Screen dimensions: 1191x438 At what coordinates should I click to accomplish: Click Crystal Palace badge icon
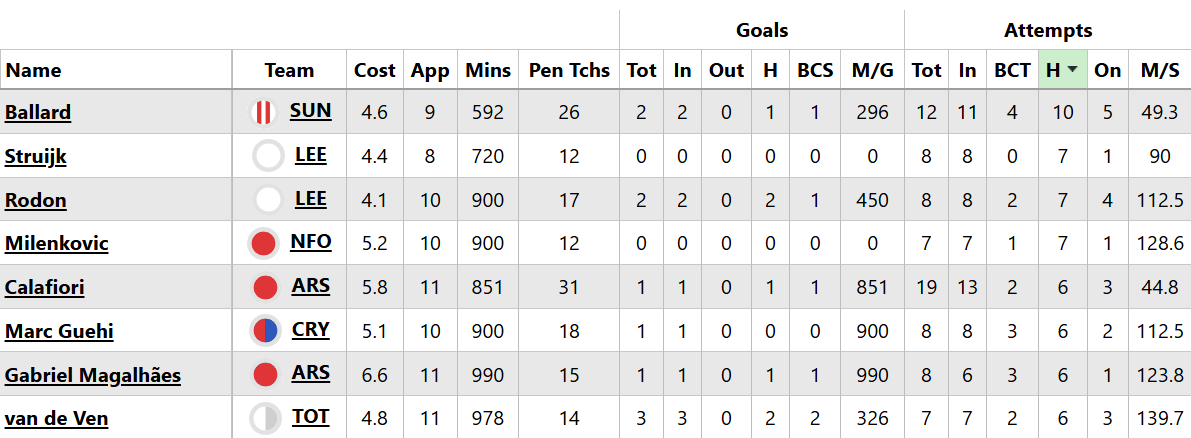(x=265, y=331)
